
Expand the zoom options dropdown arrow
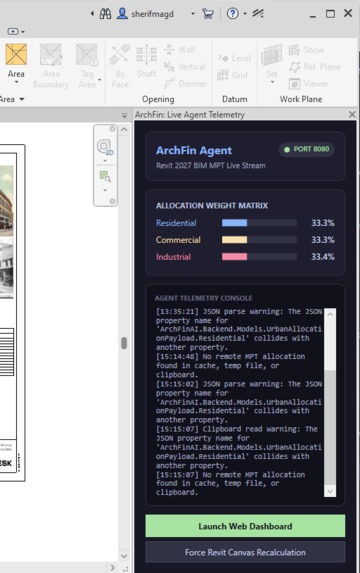(105, 190)
